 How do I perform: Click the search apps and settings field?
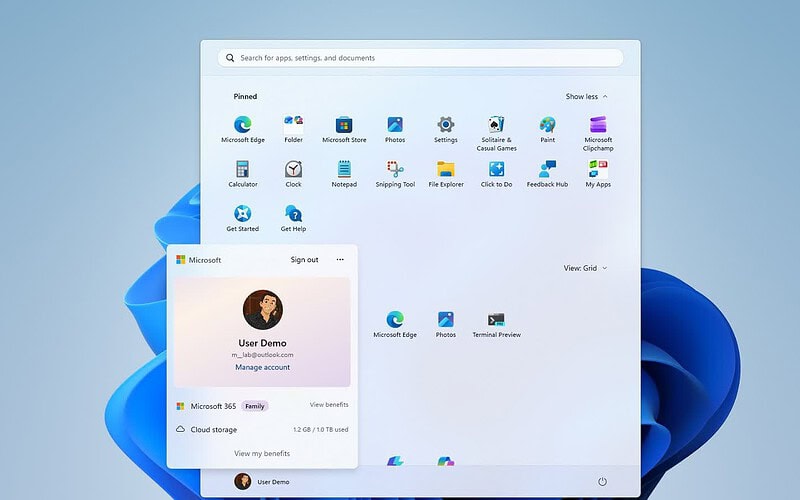tap(420, 58)
